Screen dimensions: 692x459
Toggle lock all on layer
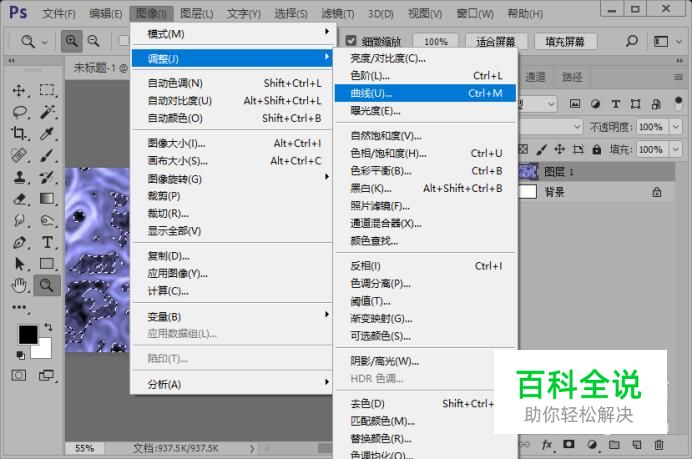point(597,150)
